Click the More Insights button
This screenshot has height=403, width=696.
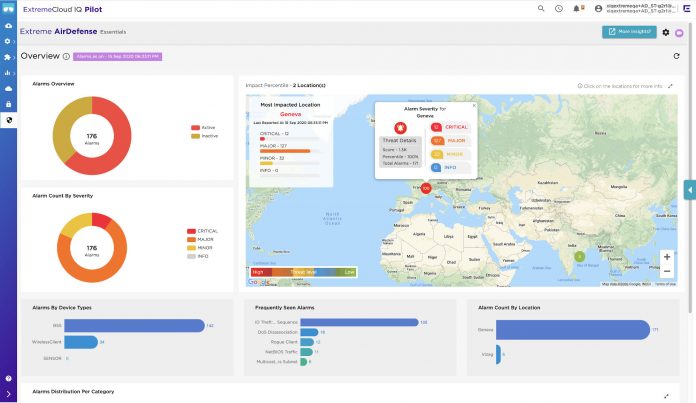(629, 32)
